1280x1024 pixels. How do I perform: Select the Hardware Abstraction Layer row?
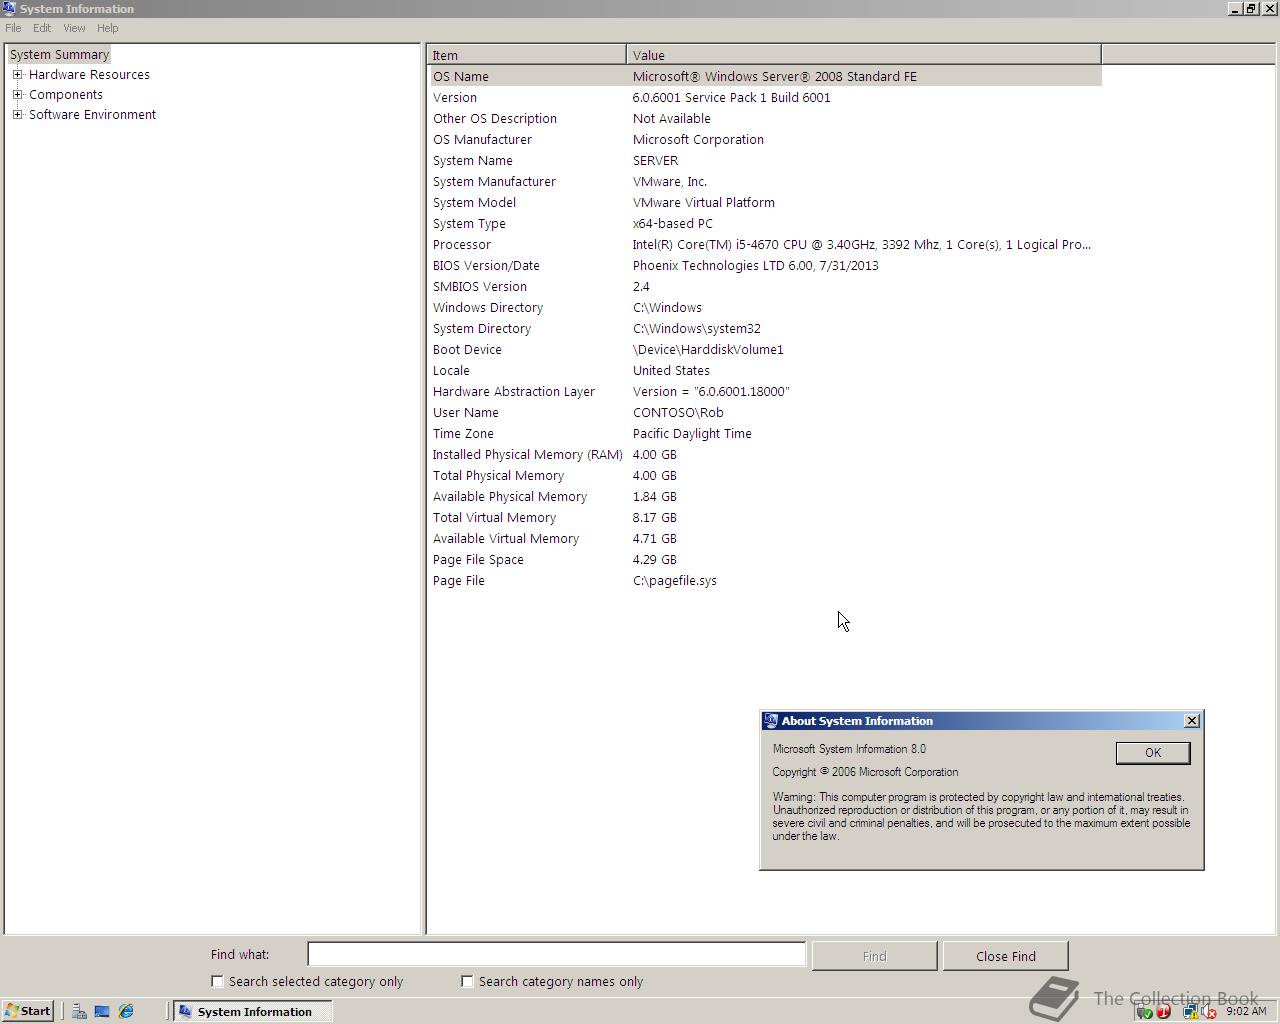tap(765, 391)
